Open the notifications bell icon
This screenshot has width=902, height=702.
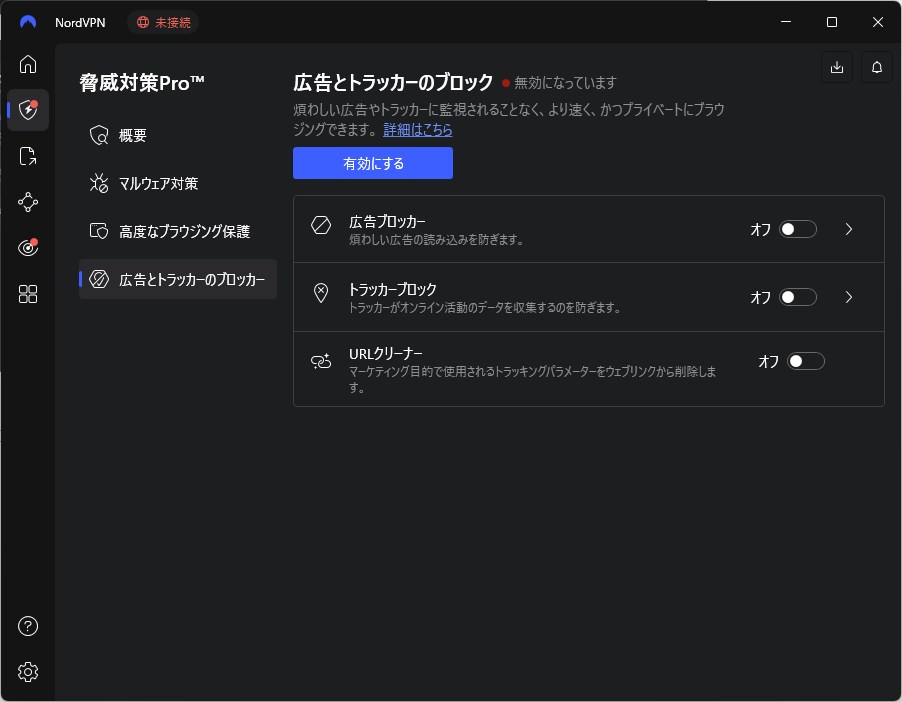[877, 67]
